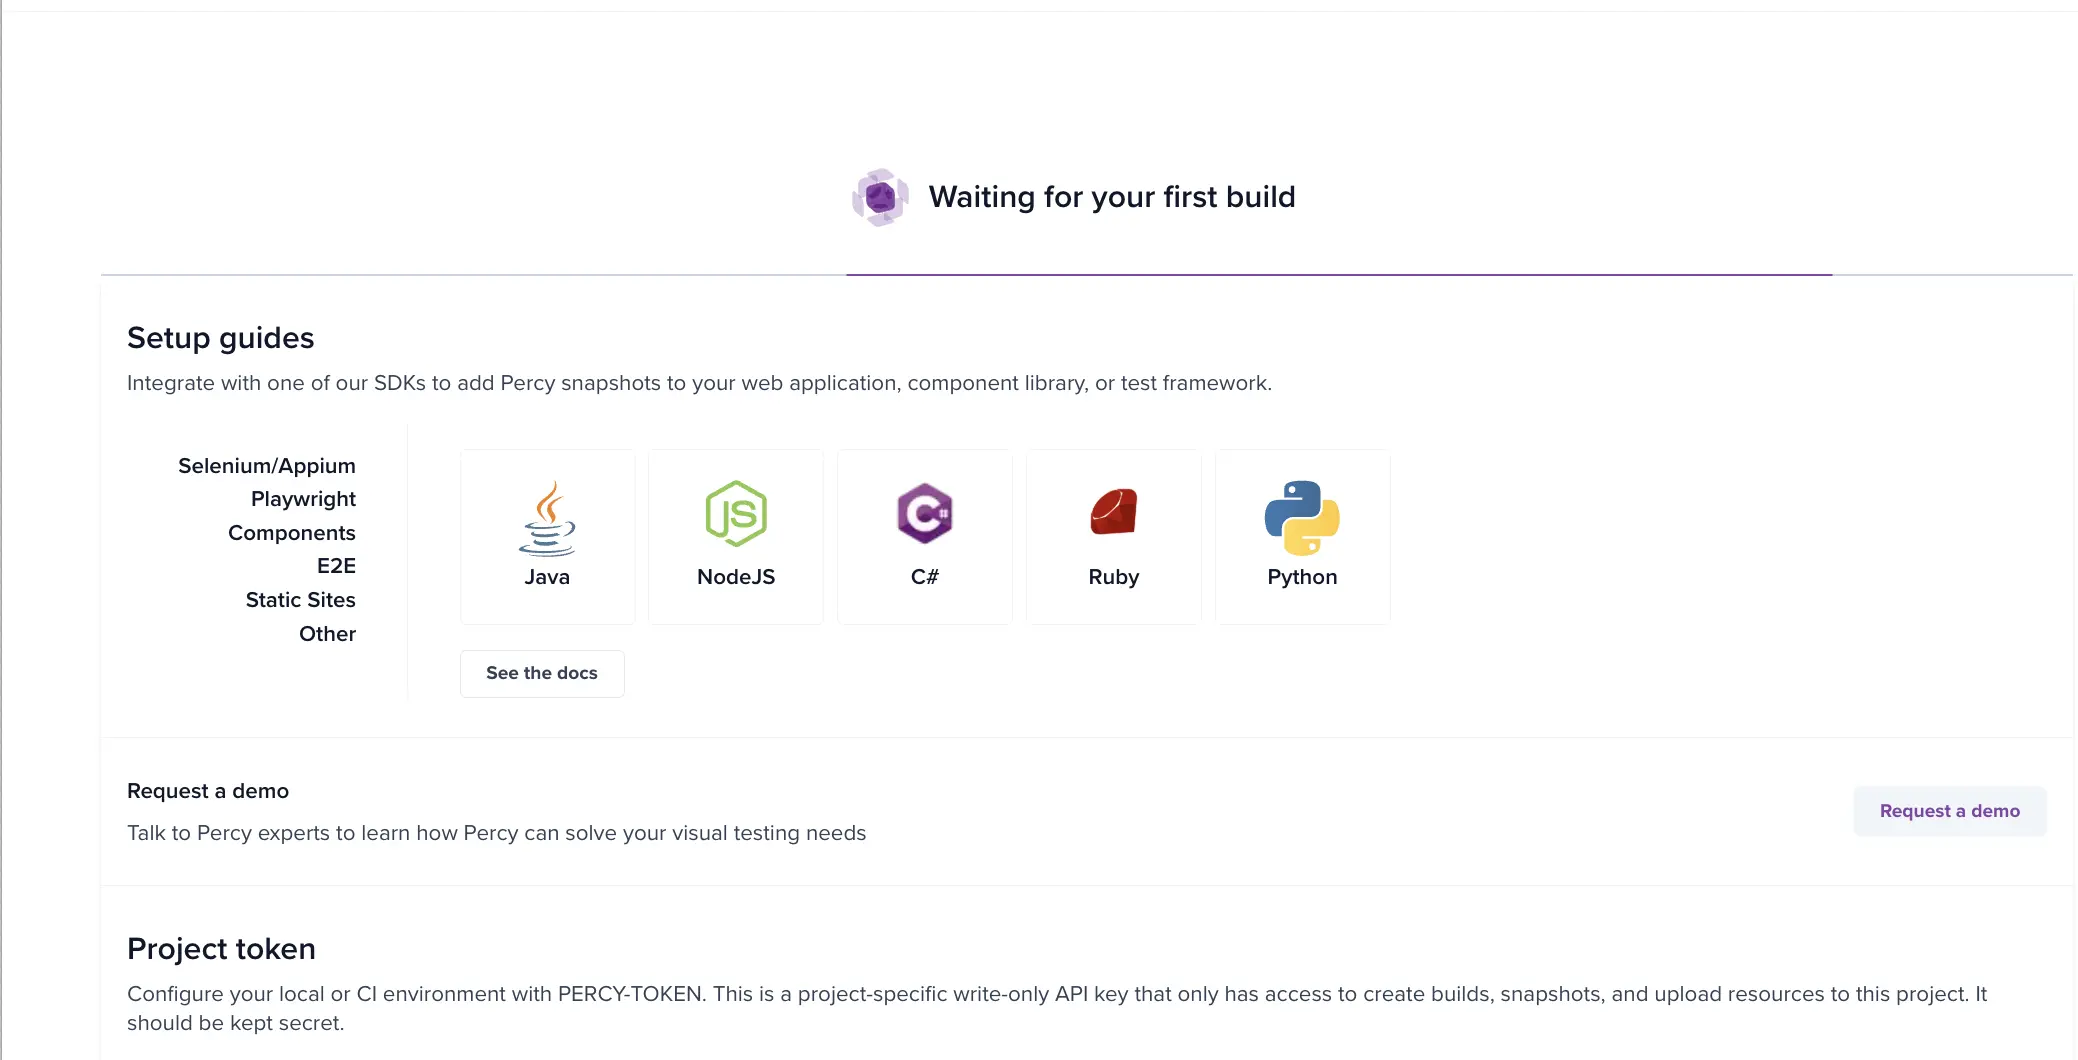Click the C# card label
The image size is (2078, 1060).
click(x=925, y=577)
